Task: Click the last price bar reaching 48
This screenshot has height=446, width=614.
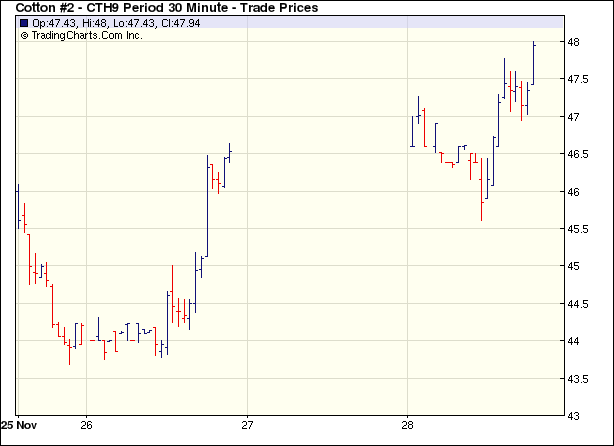Action: 534,62
